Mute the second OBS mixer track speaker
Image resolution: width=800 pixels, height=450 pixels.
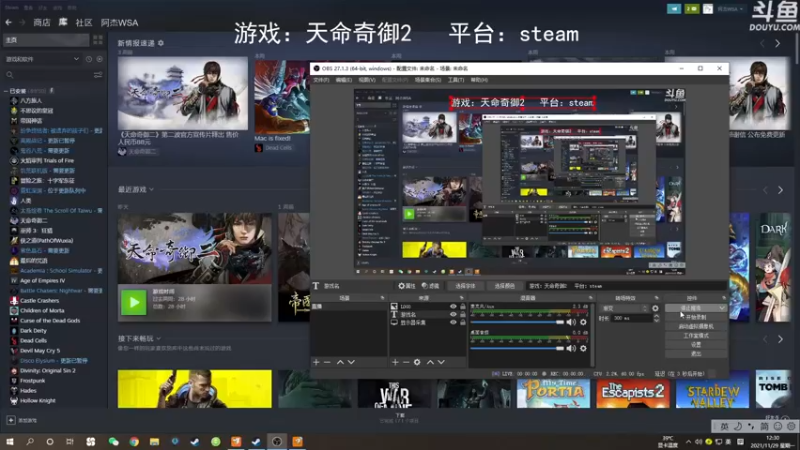tap(571, 348)
